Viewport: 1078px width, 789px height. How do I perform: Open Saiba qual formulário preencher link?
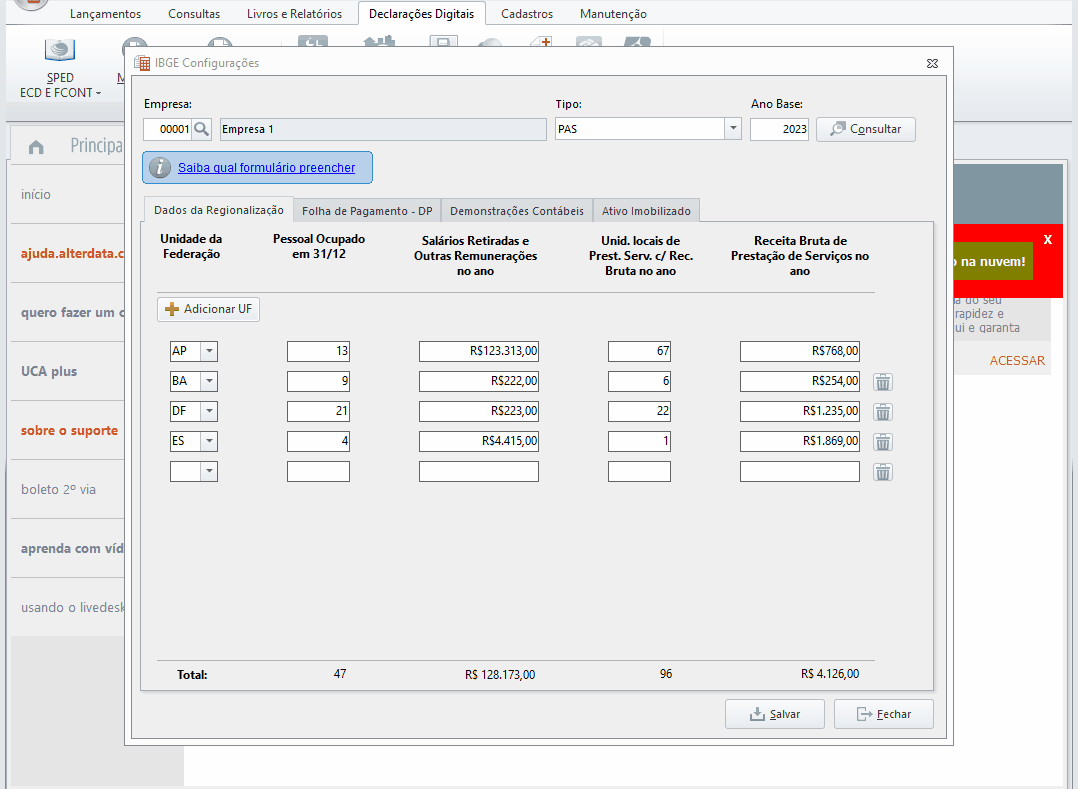click(x=267, y=168)
